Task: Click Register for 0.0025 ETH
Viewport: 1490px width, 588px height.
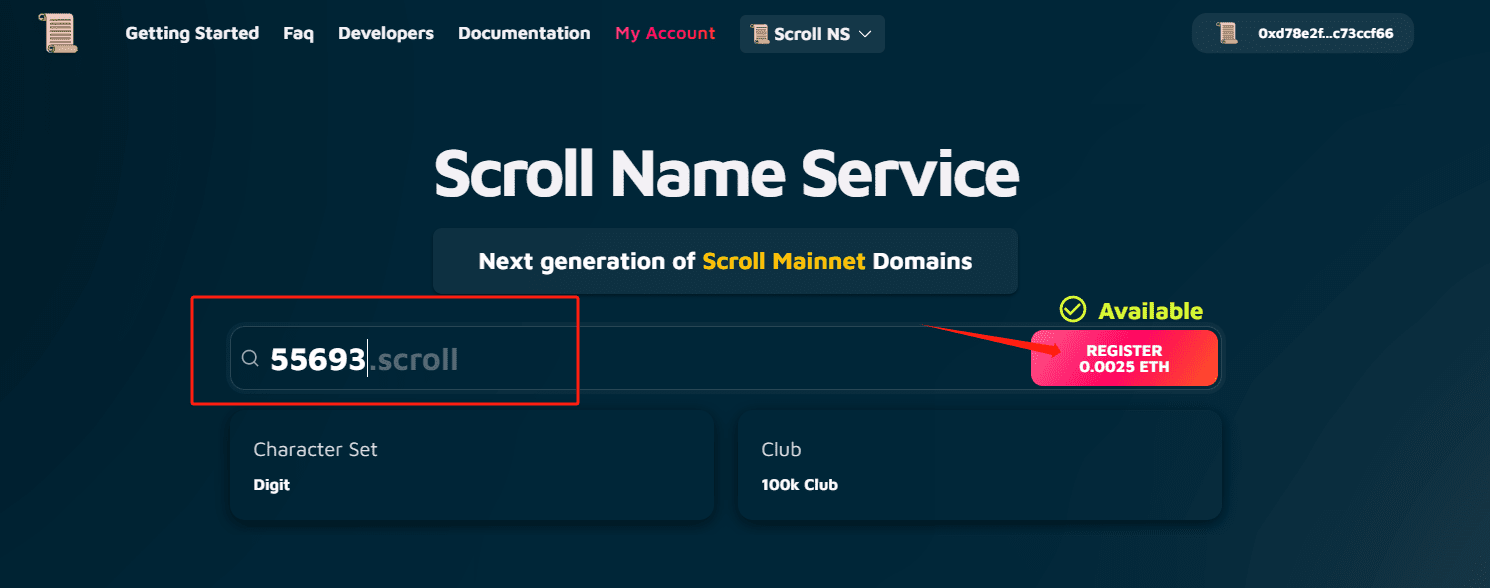Action: pos(1124,358)
